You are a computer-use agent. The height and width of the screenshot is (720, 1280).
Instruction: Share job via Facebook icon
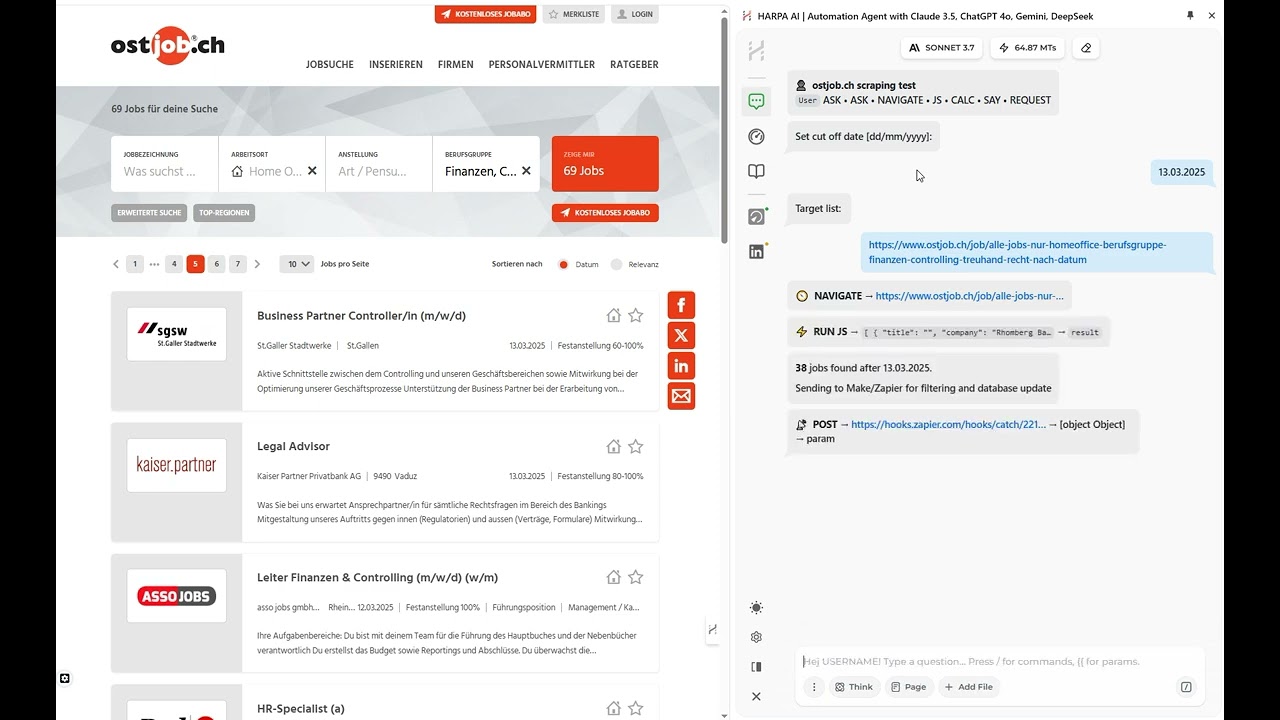681,305
